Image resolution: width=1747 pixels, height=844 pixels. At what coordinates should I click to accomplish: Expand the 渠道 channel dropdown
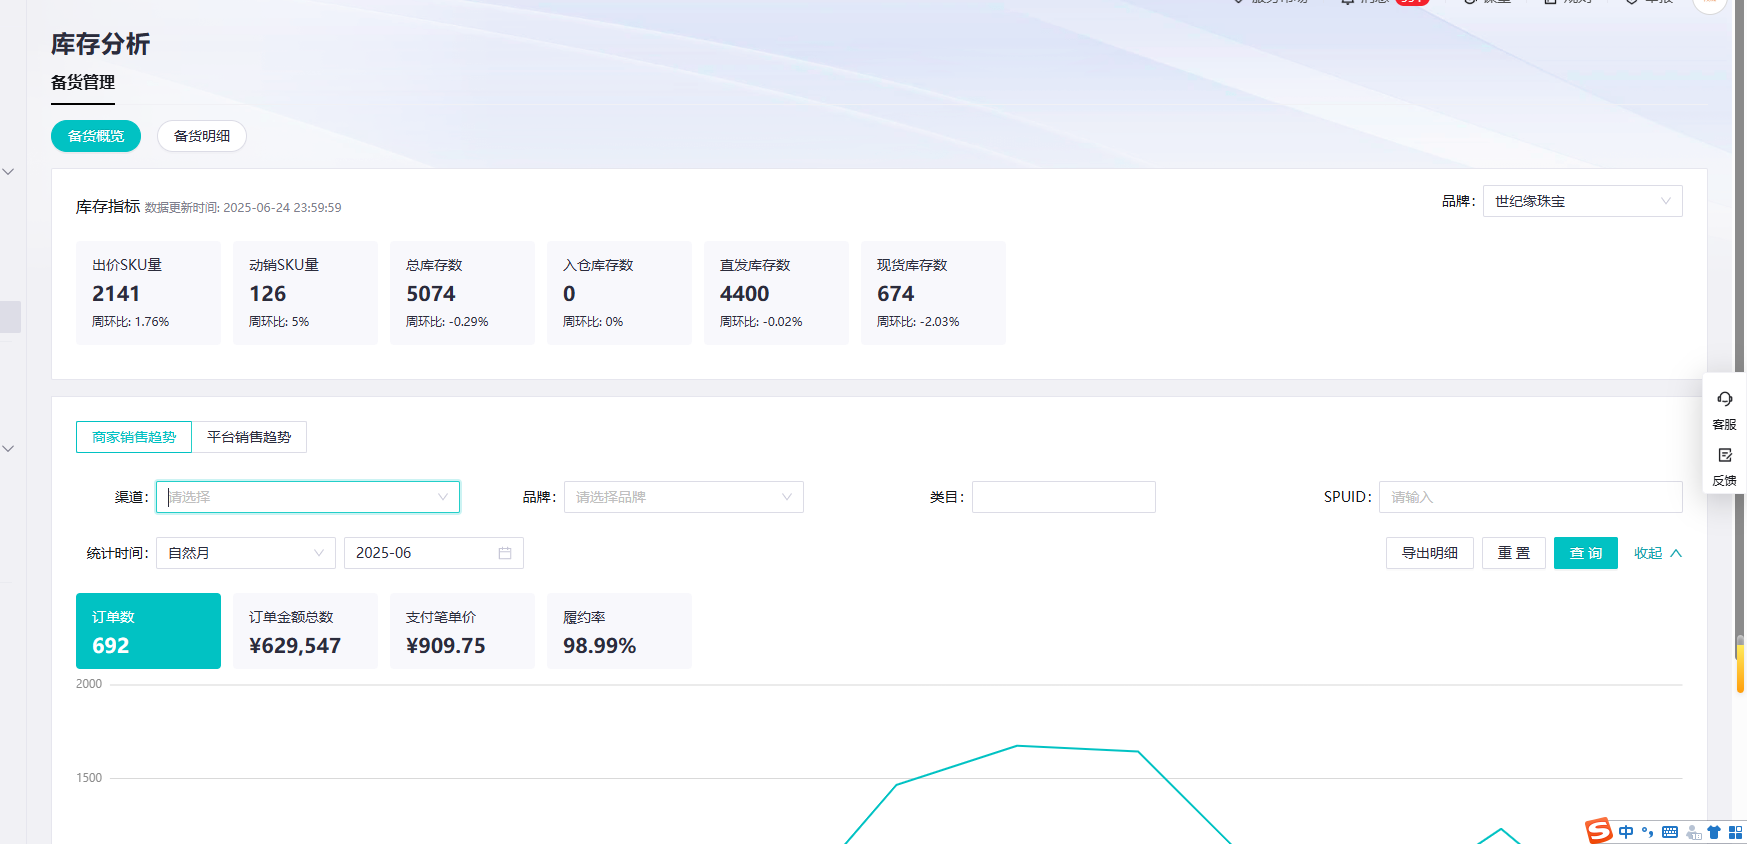click(x=308, y=497)
